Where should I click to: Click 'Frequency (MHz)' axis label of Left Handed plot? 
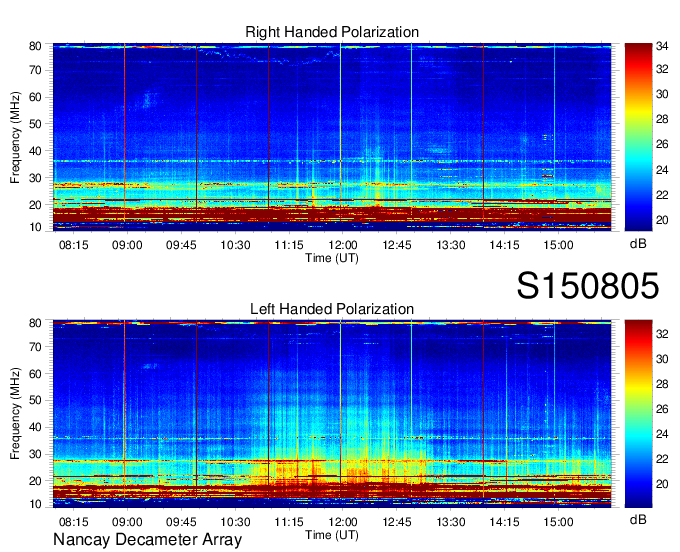coord(15,414)
